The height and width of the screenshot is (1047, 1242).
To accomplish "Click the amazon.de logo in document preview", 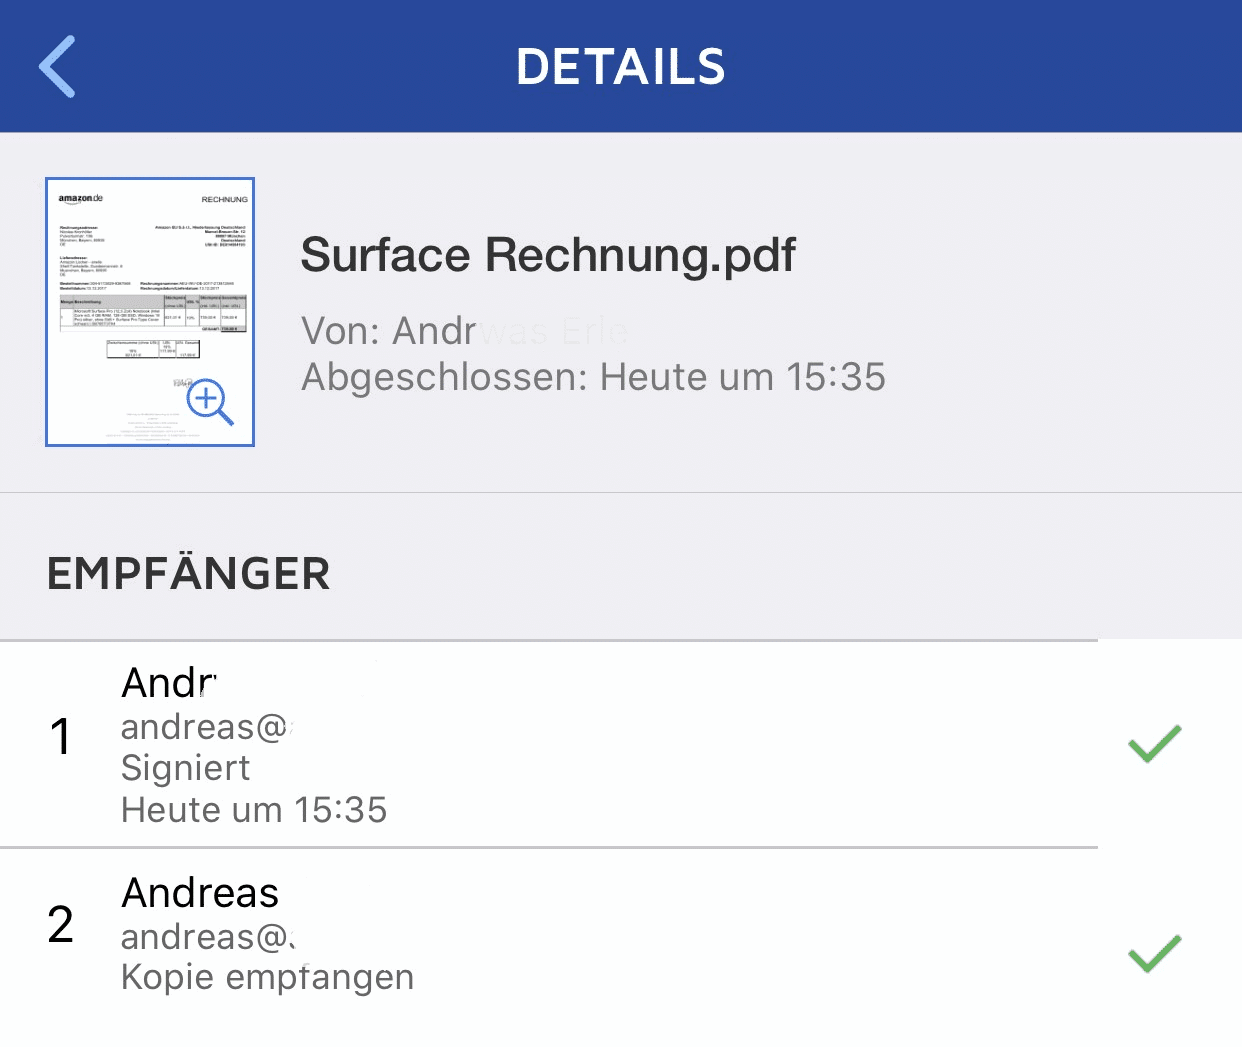I will pyautogui.click(x=80, y=199).
